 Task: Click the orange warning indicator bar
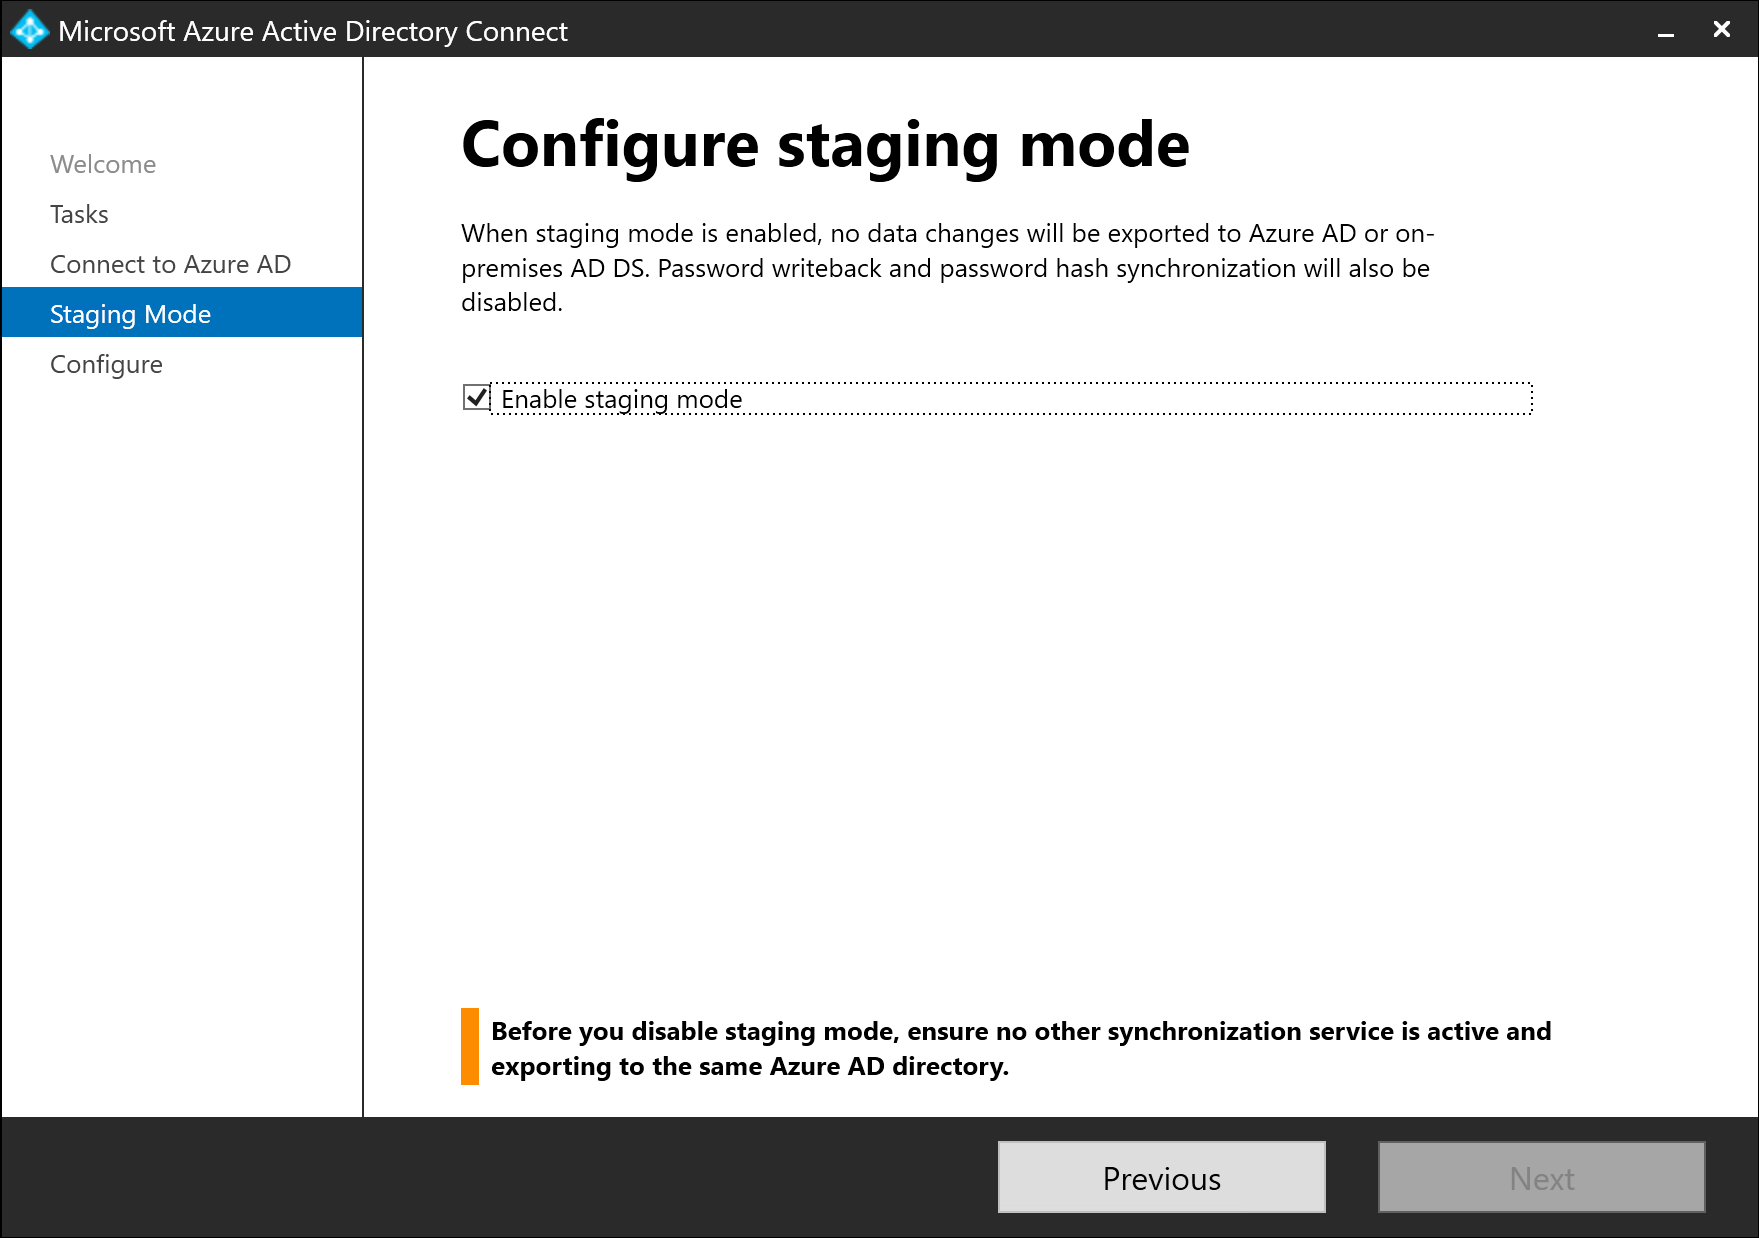[x=469, y=1046]
